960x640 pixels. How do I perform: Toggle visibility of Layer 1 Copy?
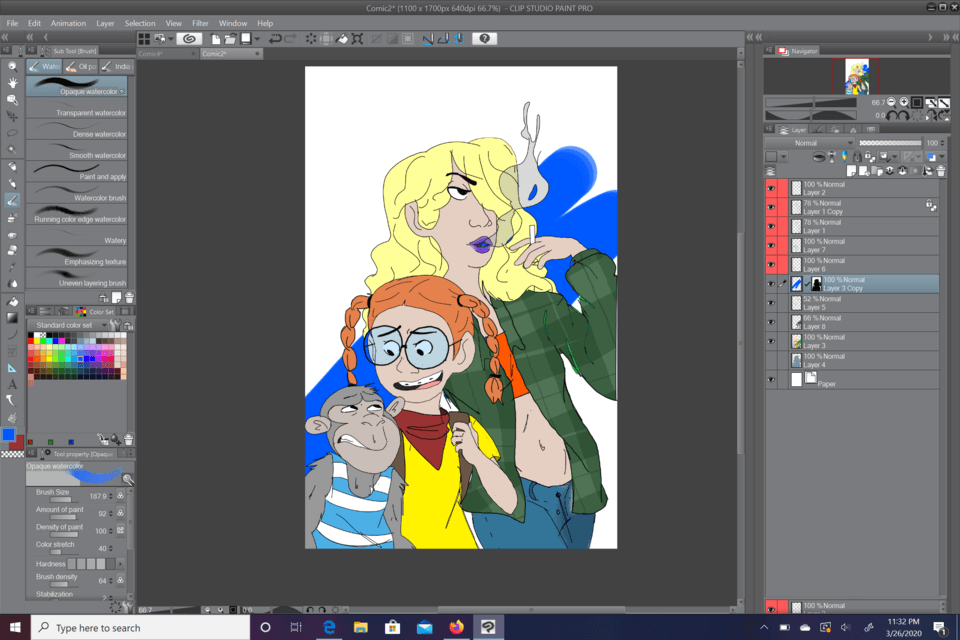771,208
